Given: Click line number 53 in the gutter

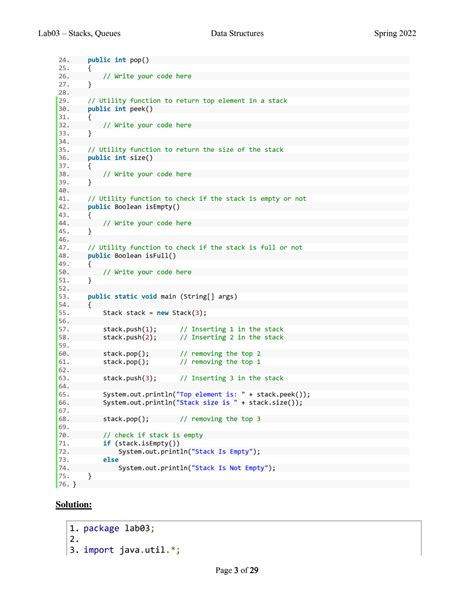Looking at the screenshot, I should (x=64, y=296).
